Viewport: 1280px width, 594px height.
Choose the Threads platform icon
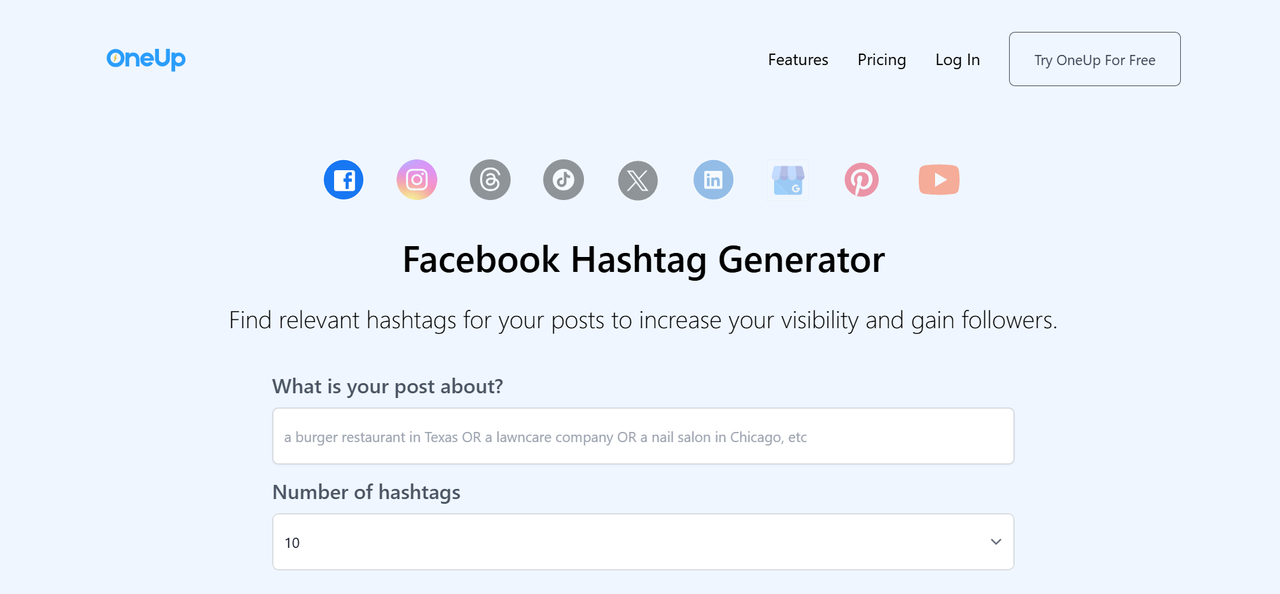coord(490,180)
